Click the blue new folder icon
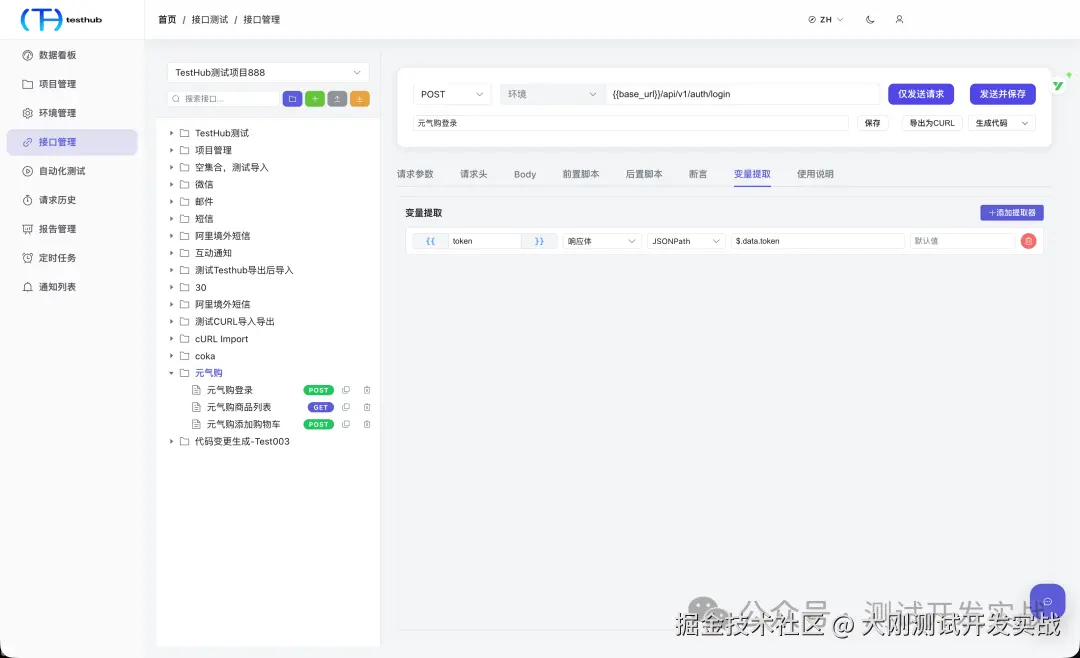Image resolution: width=1080 pixels, height=658 pixels. click(292, 99)
